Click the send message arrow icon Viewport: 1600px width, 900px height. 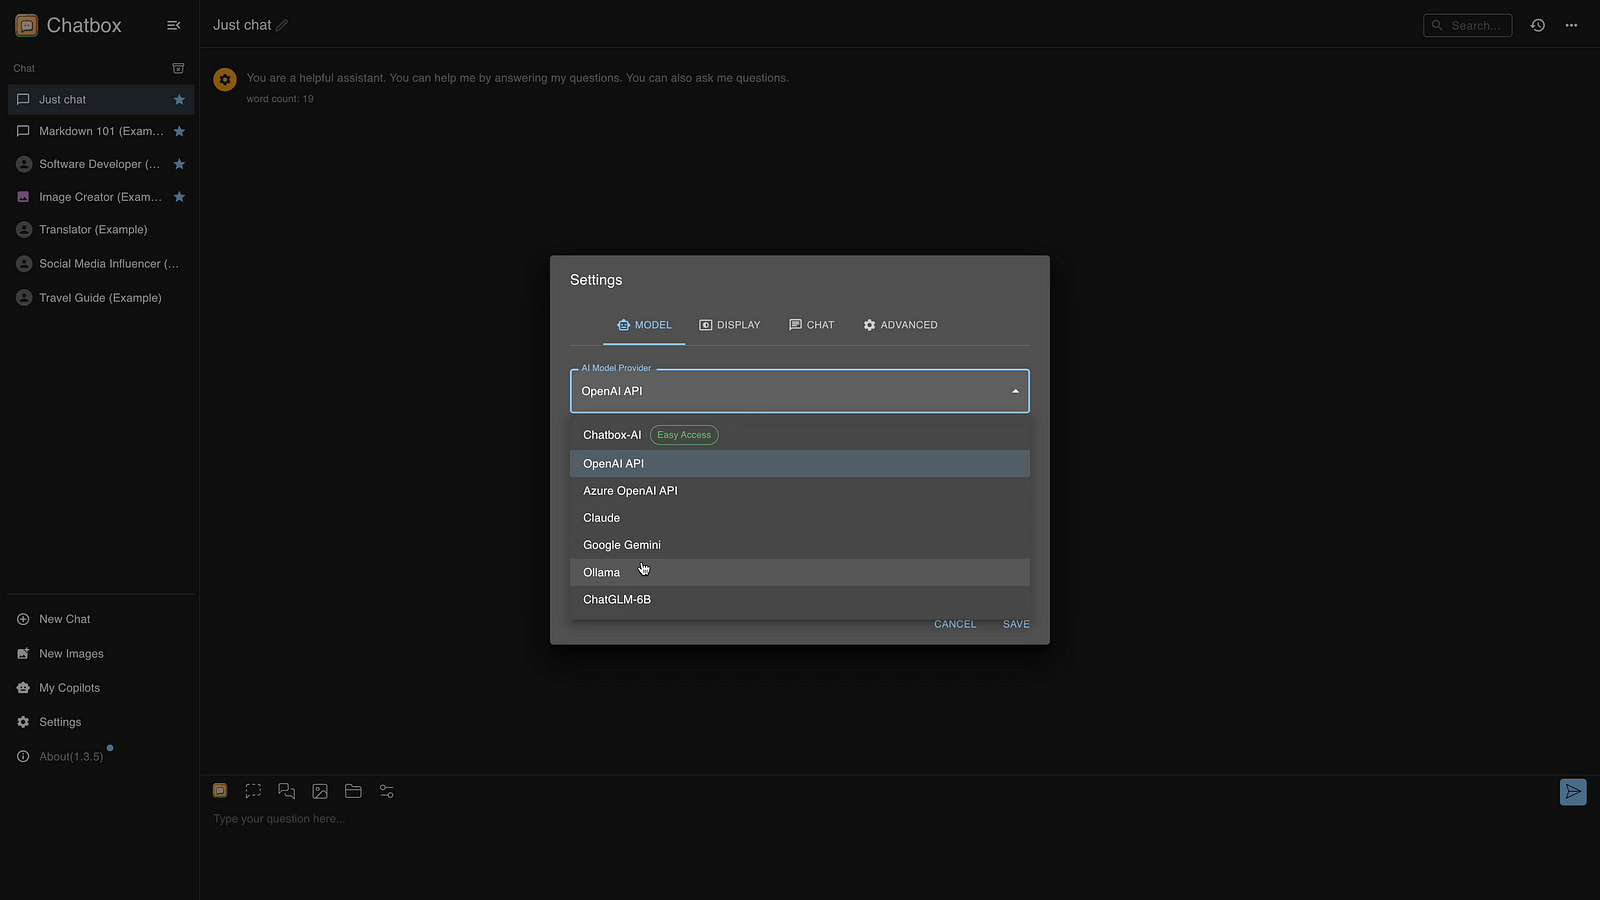1572,792
